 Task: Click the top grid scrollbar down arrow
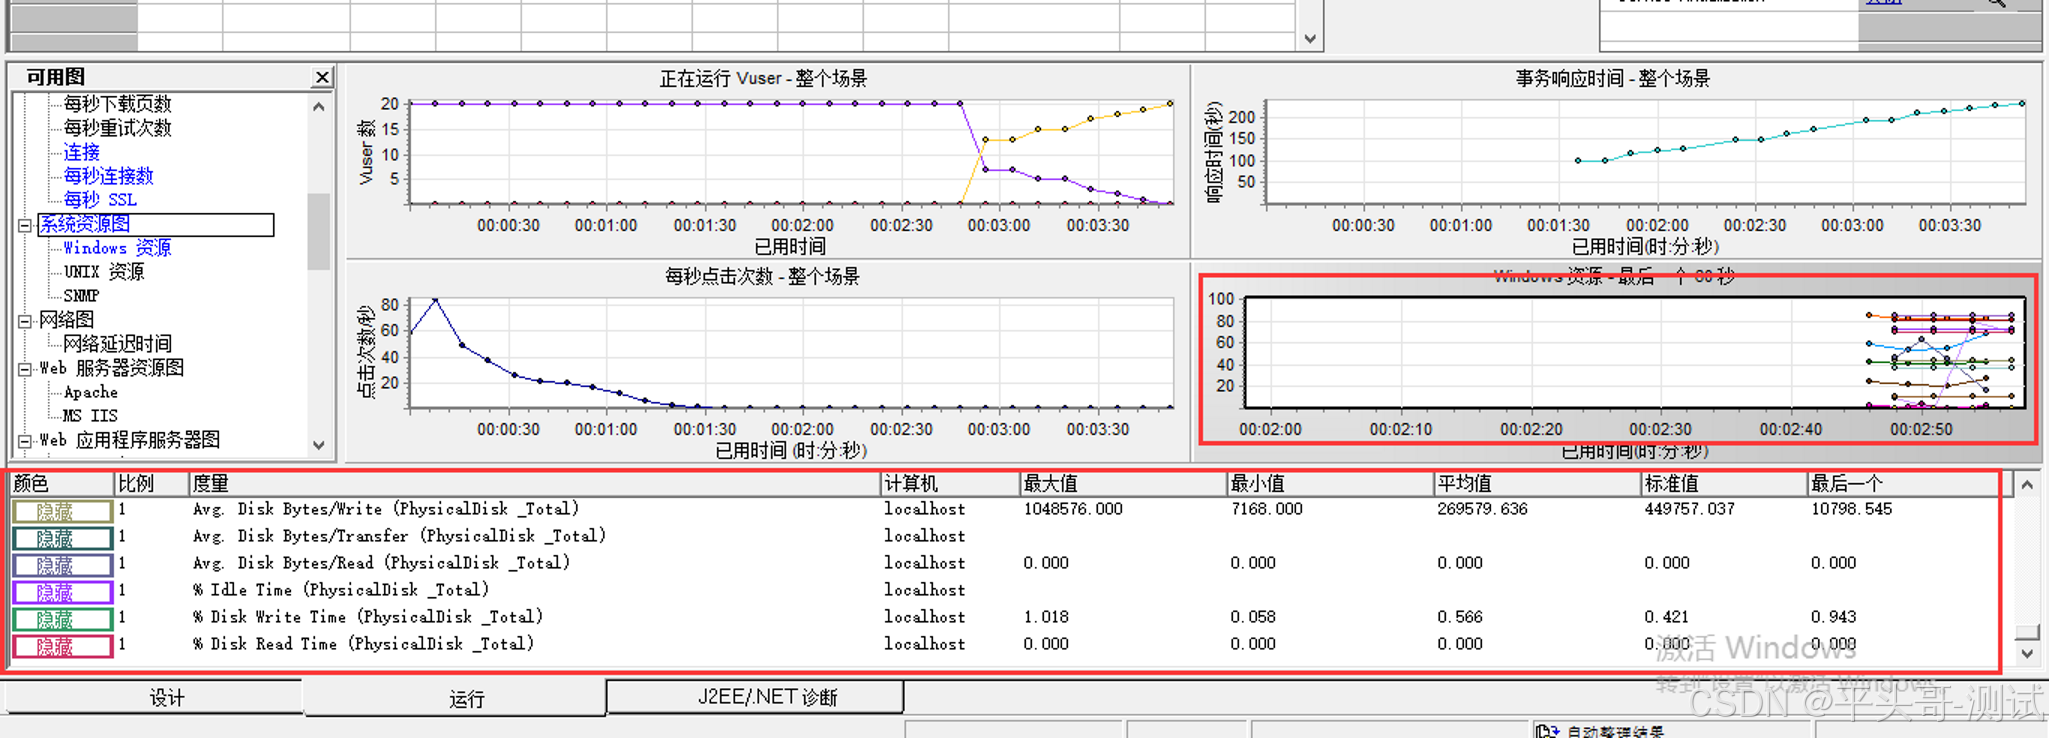(x=1310, y=39)
